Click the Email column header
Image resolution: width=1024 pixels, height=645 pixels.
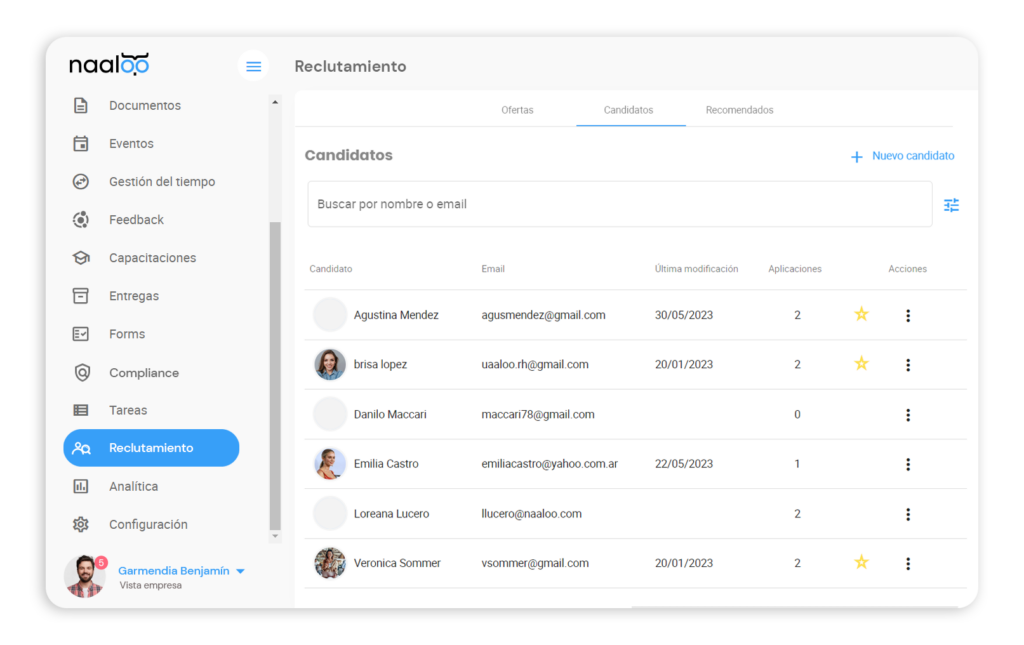coord(493,269)
